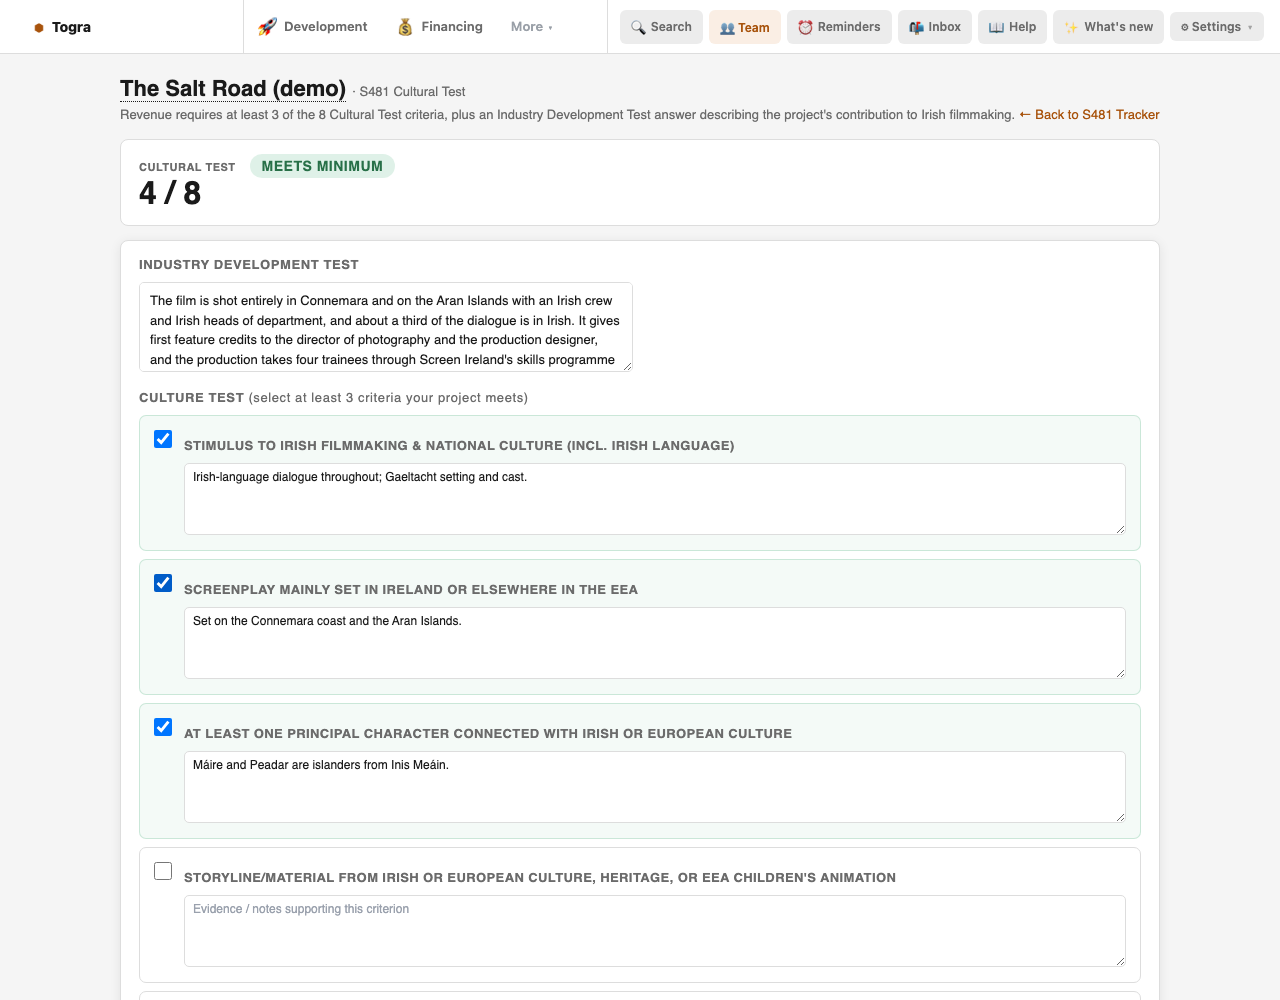Check the Storyline/Material from Irish Culture criterion

tap(163, 871)
